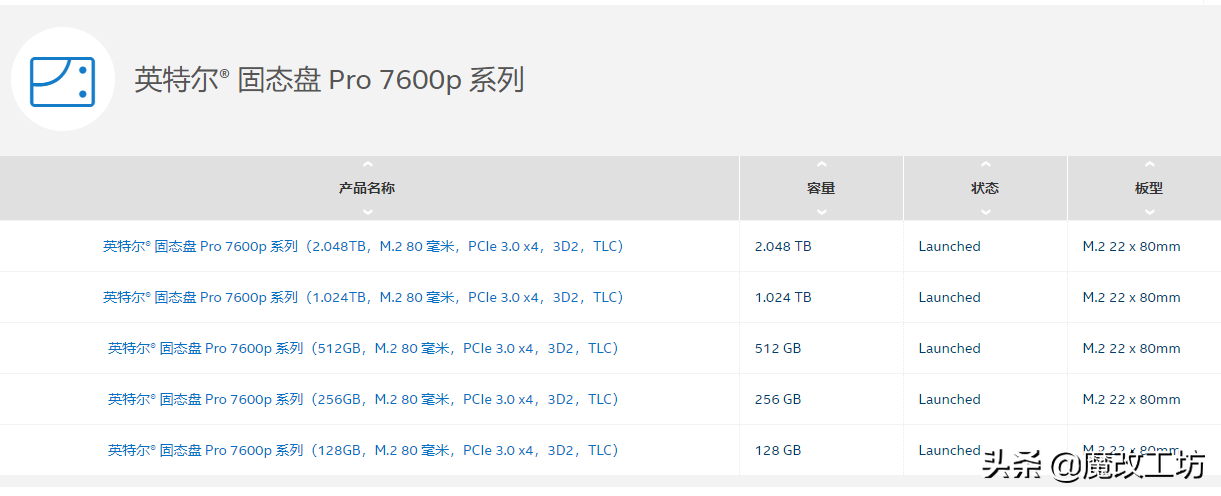Sort 状态 column ascending arrow
Screen dimensions: 1221x496
pos(985,165)
